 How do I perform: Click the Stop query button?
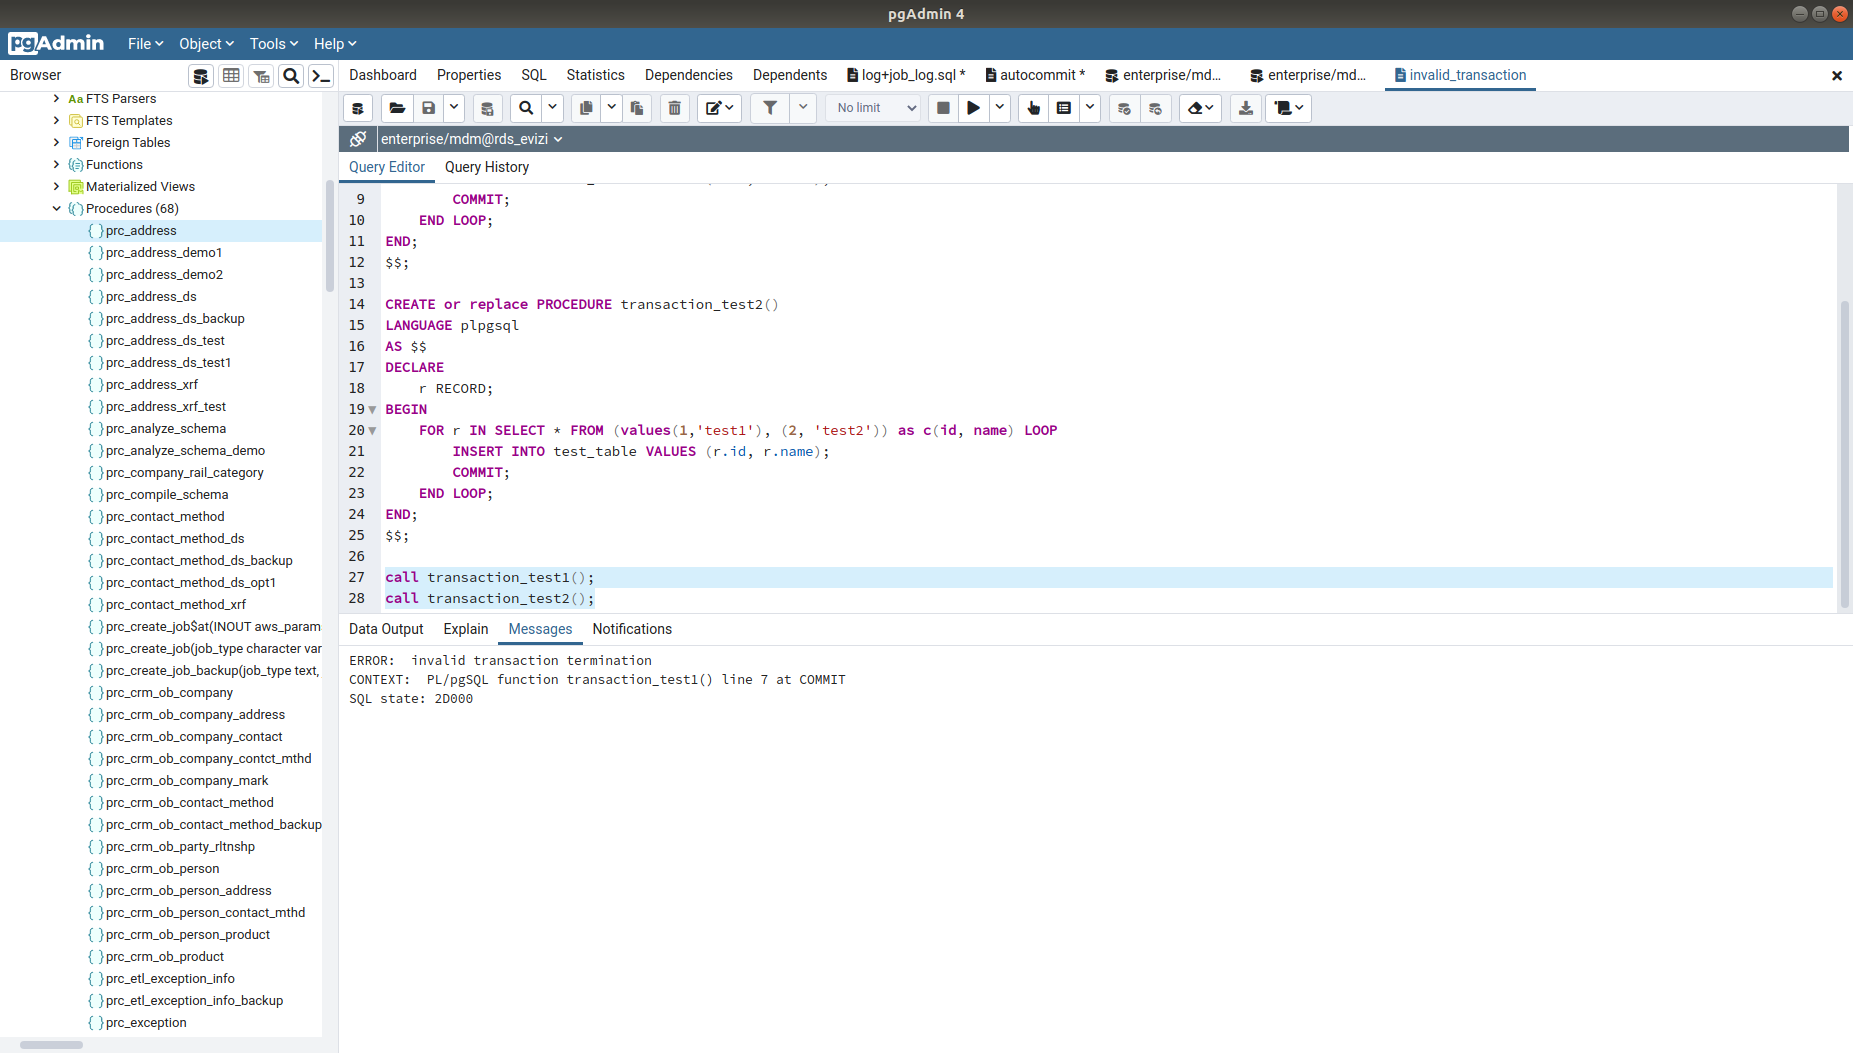pos(943,108)
